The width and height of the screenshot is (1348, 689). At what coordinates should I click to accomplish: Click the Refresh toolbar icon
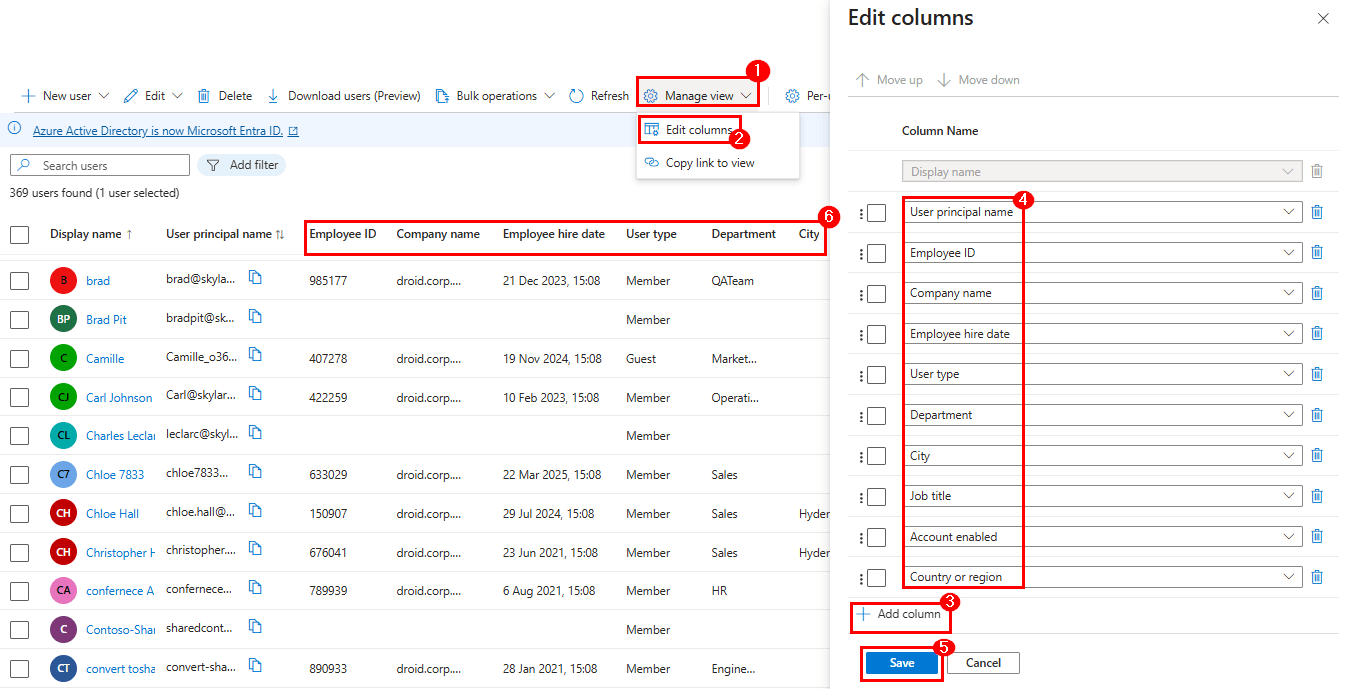[576, 96]
